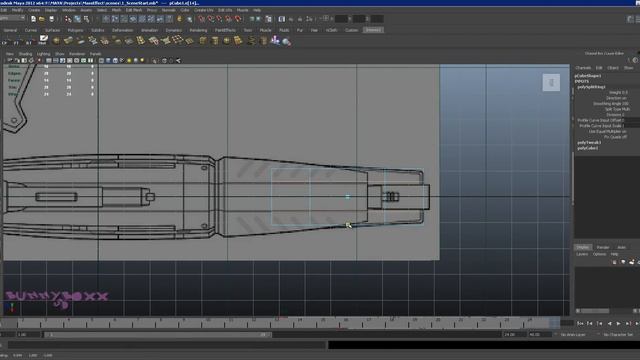640x360 pixels.
Task: Click the last panel toolbar arrow icon
Action: [178, 60]
